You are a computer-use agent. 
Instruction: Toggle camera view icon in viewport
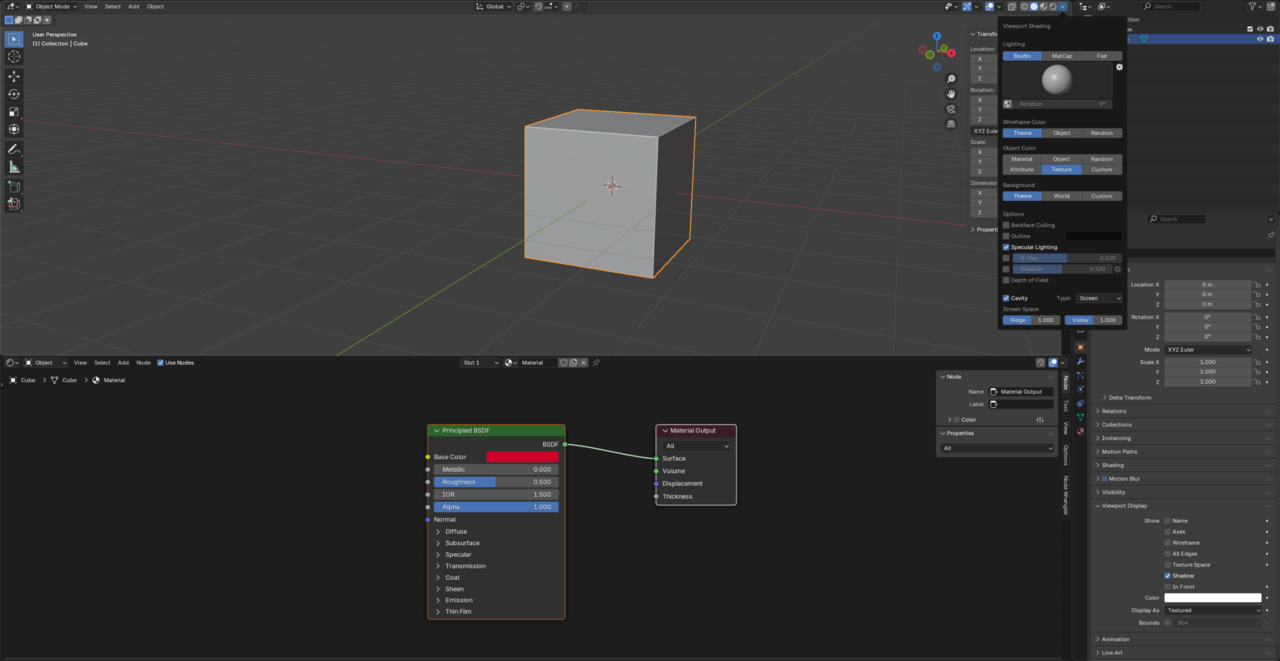tap(951, 109)
